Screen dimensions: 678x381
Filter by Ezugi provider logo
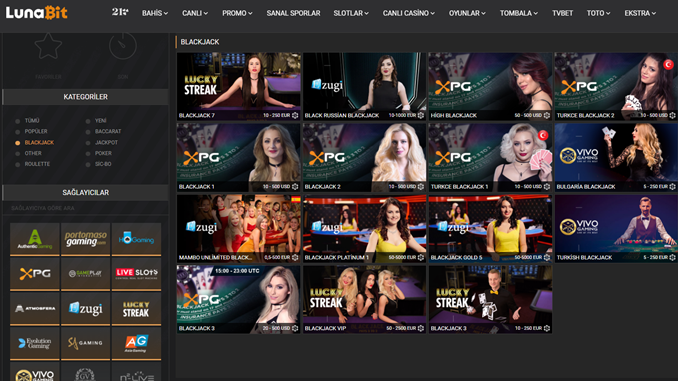coord(86,308)
